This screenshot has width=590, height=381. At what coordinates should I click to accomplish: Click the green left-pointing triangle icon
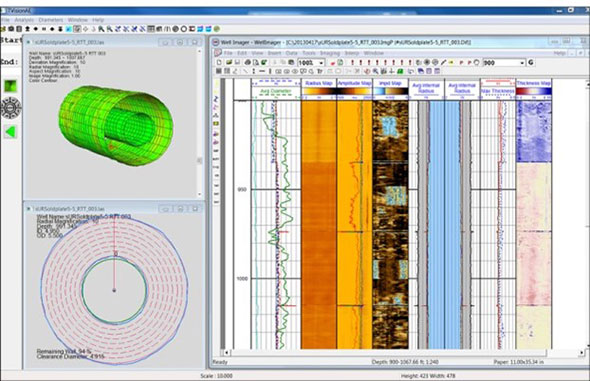[11, 132]
